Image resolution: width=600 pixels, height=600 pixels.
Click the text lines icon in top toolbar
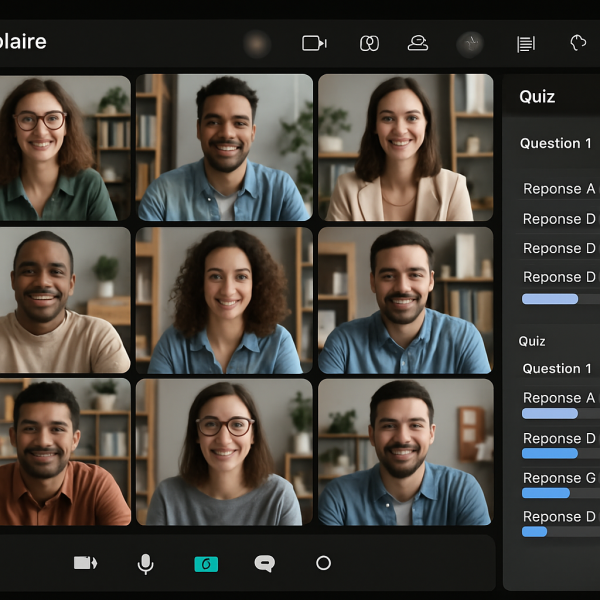525,43
